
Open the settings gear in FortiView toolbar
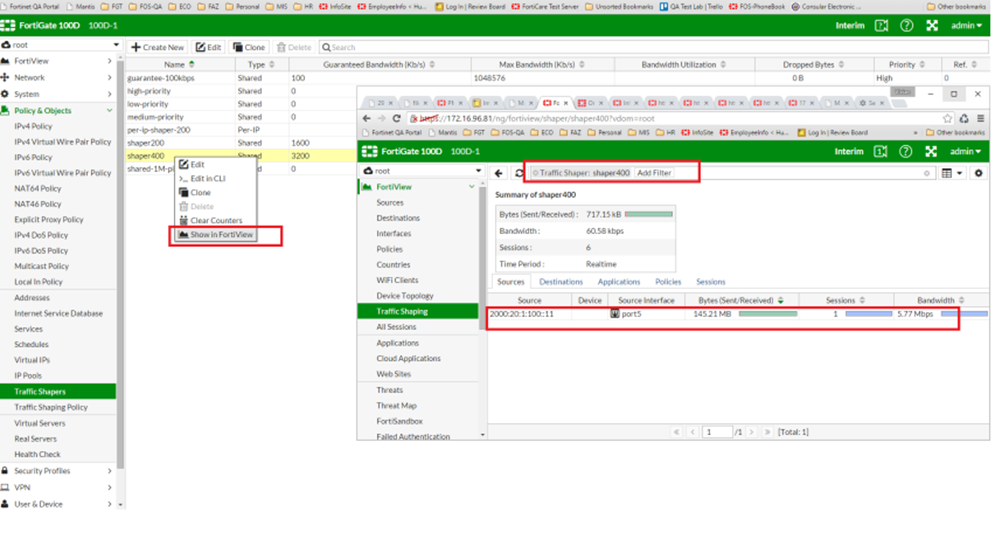(979, 173)
